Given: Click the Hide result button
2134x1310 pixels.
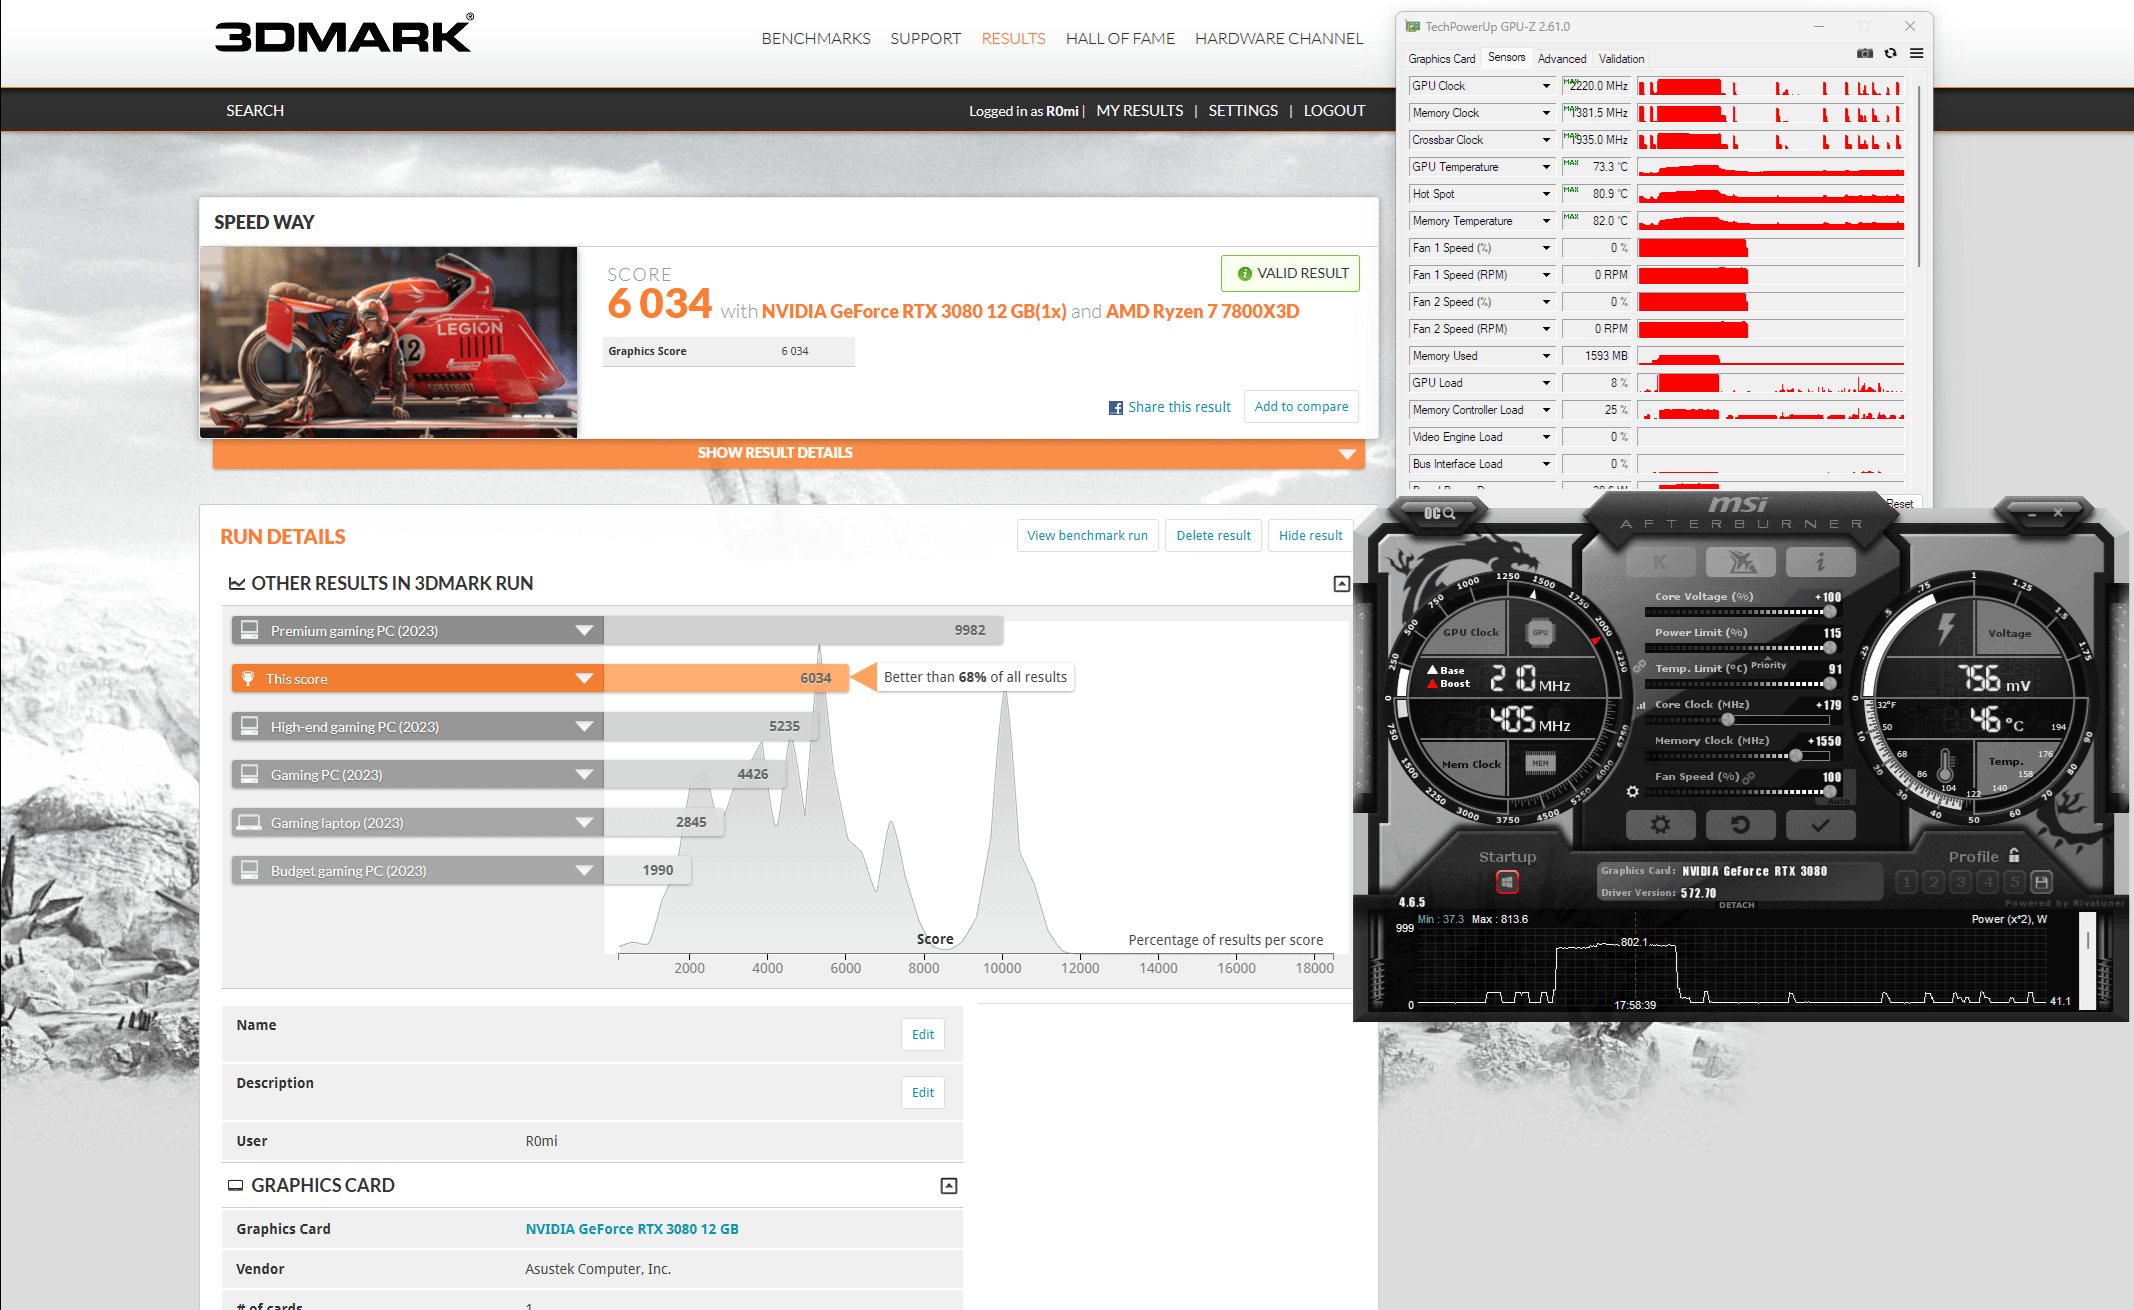Looking at the screenshot, I should click(1311, 536).
